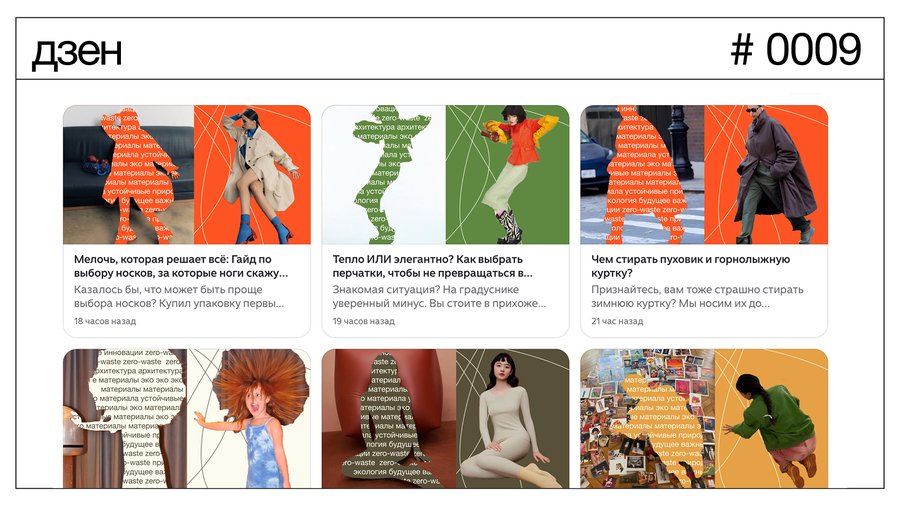Click the '21 час назад' timestamp

click(x=617, y=321)
